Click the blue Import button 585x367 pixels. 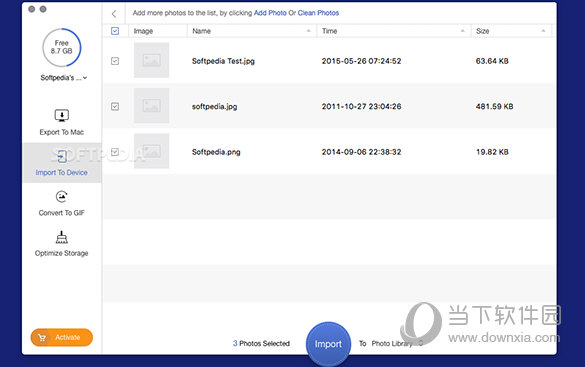(328, 344)
